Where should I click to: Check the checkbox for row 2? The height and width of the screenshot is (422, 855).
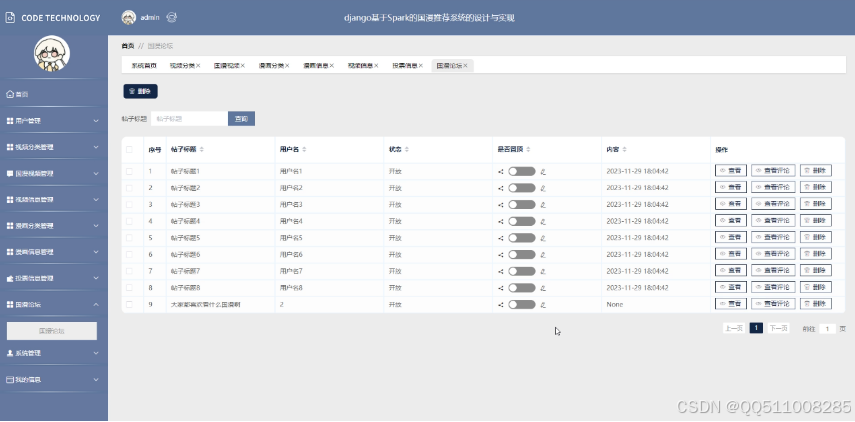pyautogui.click(x=129, y=188)
